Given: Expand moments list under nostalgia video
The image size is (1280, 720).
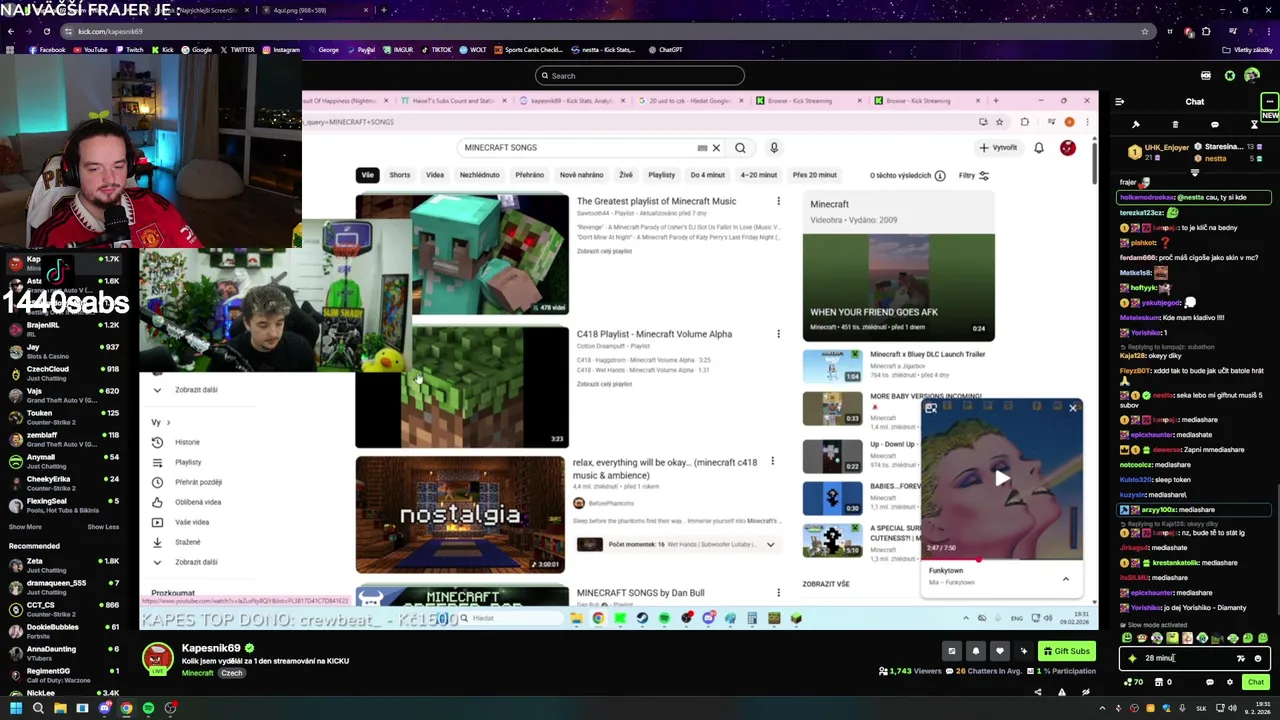Looking at the screenshot, I should (x=770, y=545).
